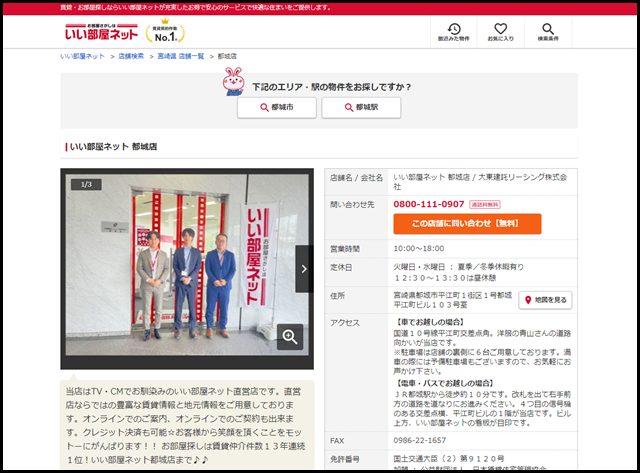Viewport: 640px width, 473px height.
Task: Click the 【車でお越しの場合】 heading
Action: click(429, 322)
